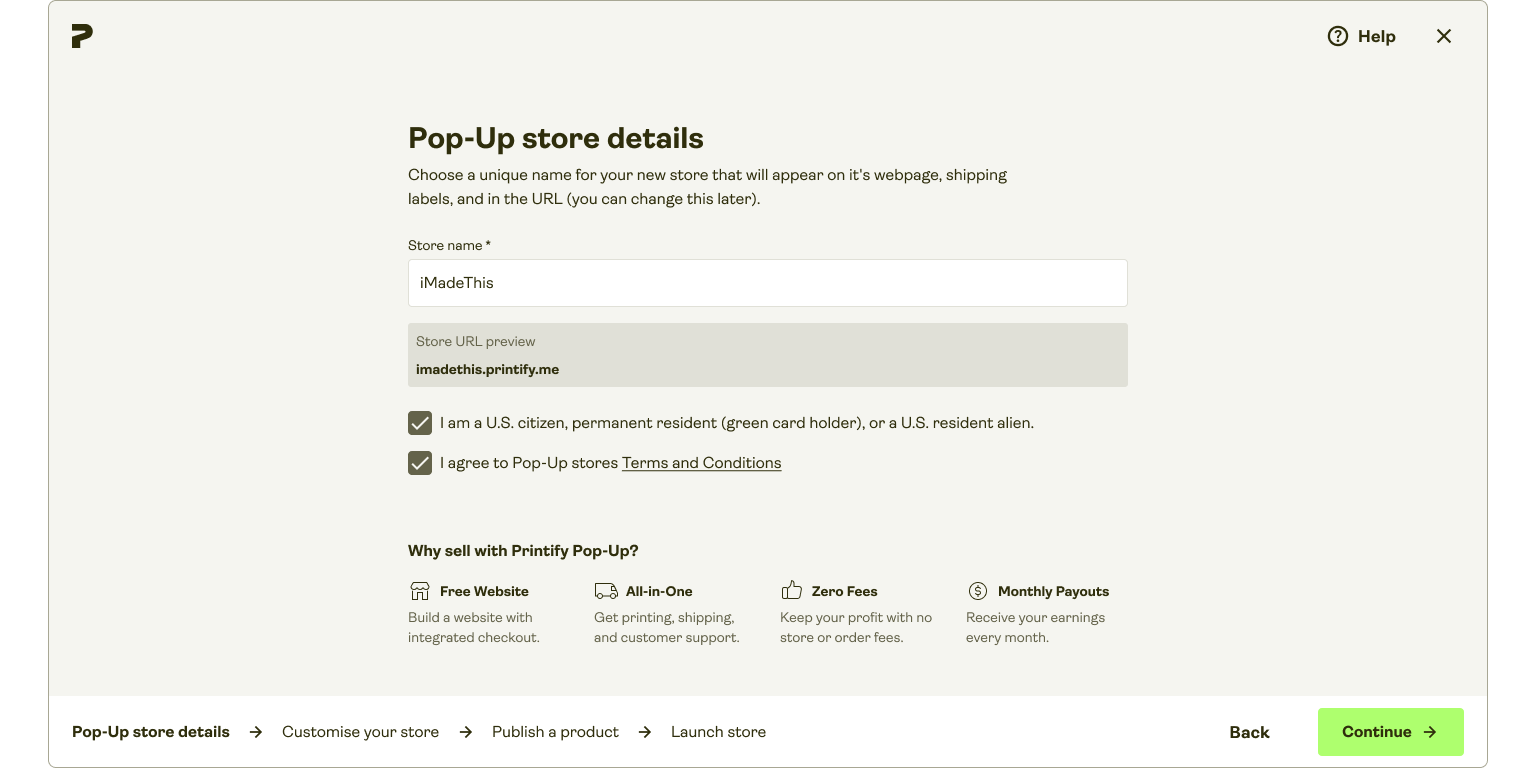
Task: Uncheck the agree to Terms checkbox
Action: pos(420,463)
